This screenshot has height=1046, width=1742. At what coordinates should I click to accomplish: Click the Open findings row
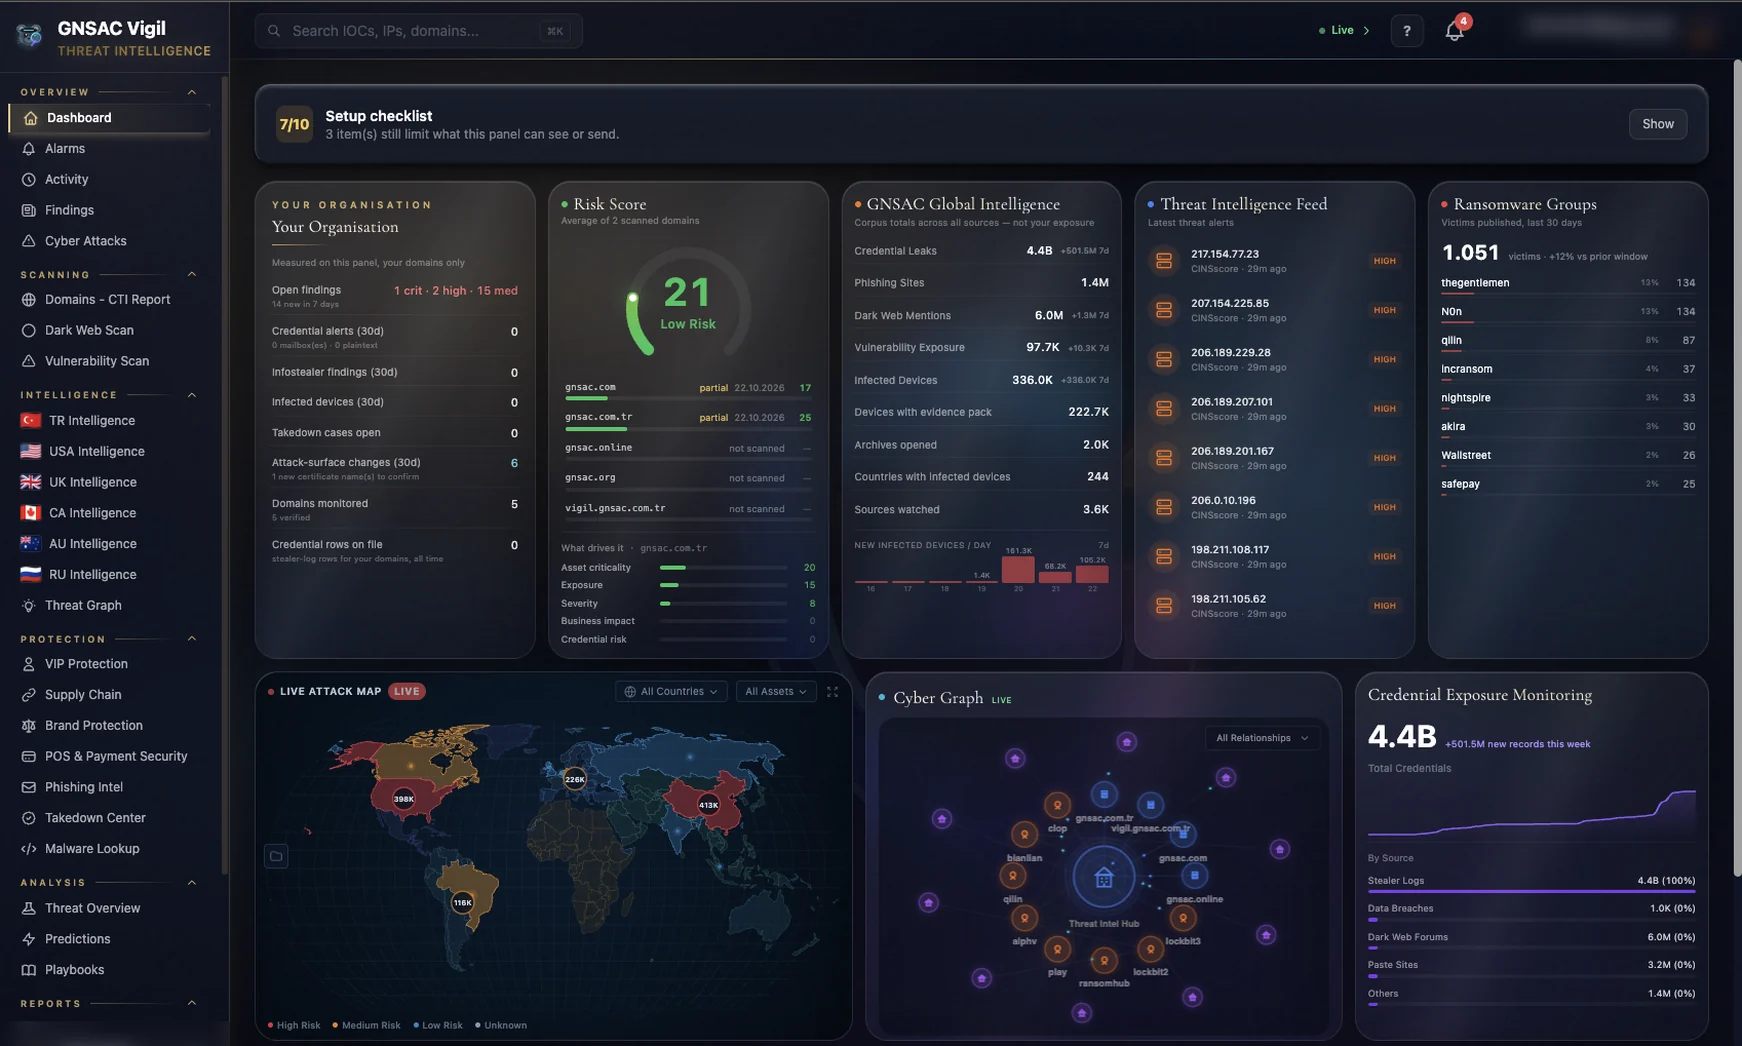[394, 296]
